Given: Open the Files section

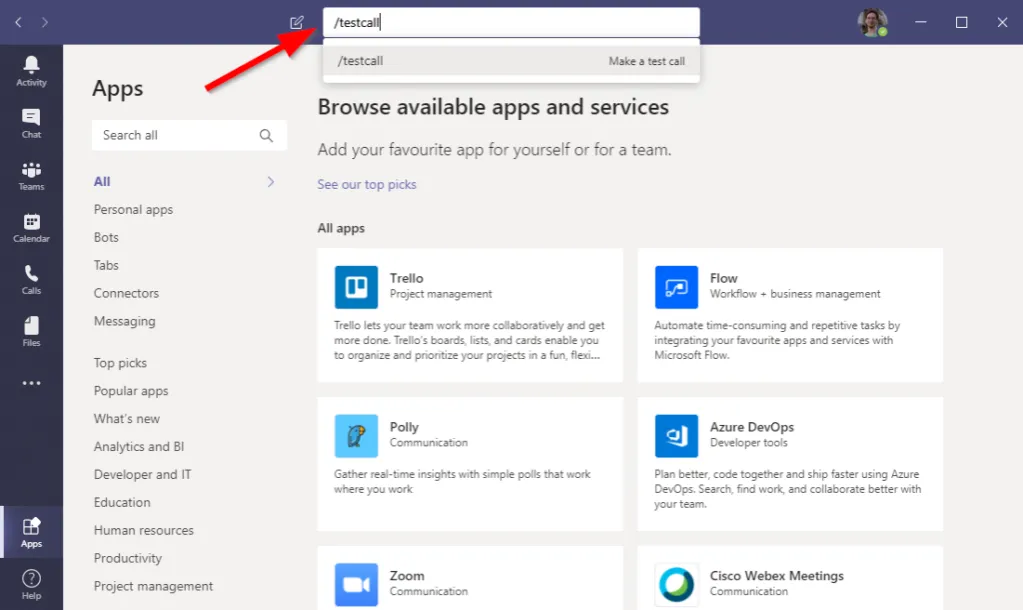Looking at the screenshot, I should coord(31,332).
